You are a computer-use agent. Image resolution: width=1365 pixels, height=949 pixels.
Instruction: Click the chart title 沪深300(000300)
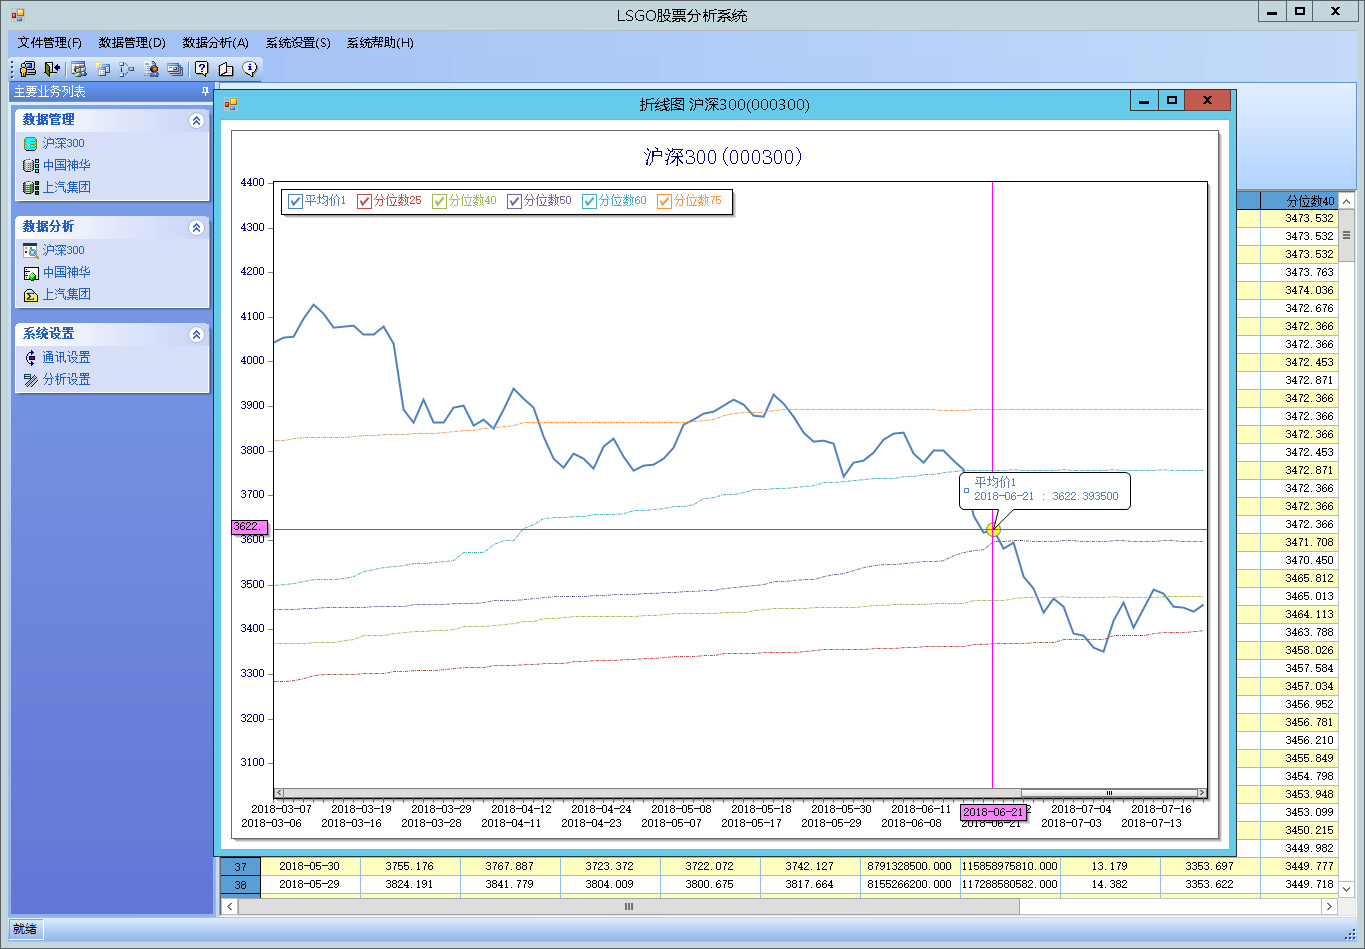[x=724, y=157]
